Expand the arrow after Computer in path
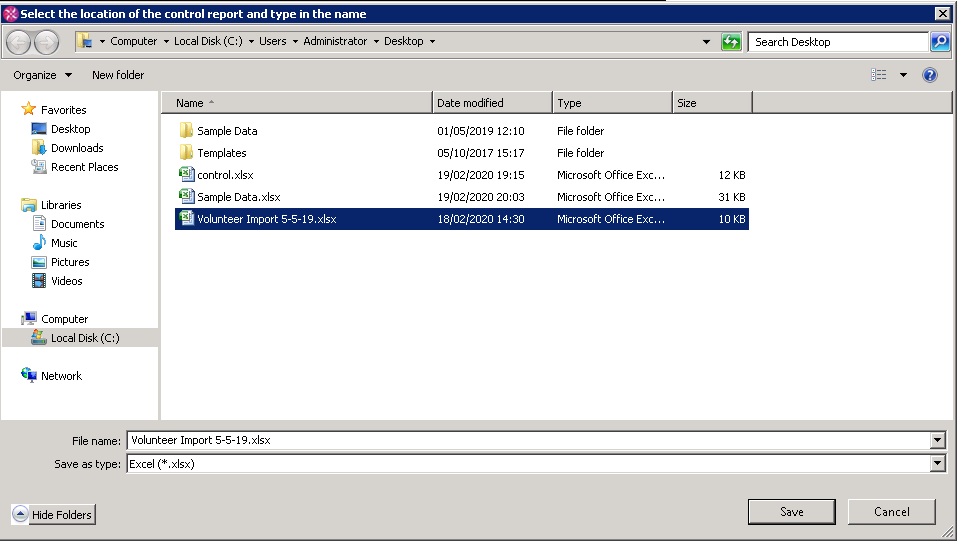Viewport: 961px width, 541px height. pyautogui.click(x=165, y=41)
